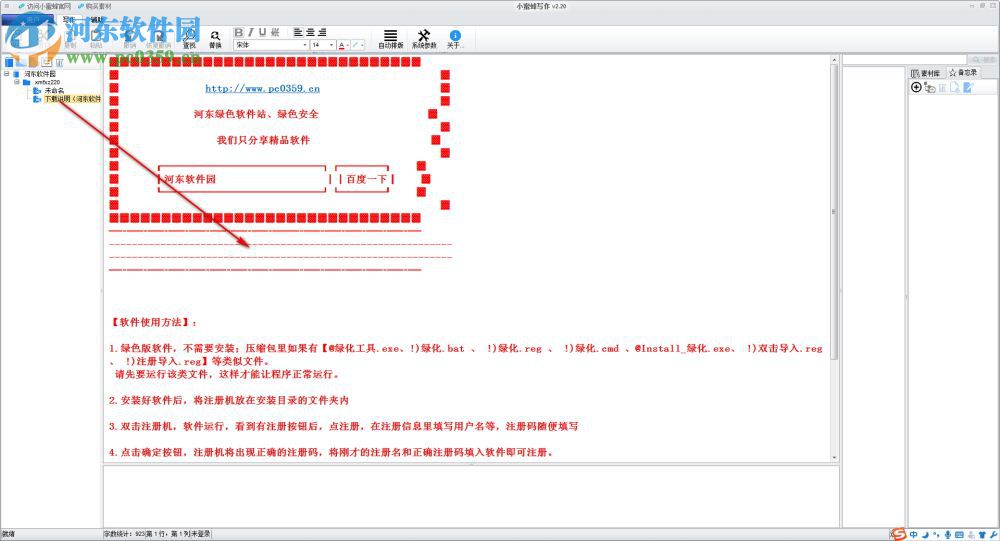The image size is (1000, 541).
Task: Open the soft keyboard icon in IME bar
Action: tap(959, 535)
